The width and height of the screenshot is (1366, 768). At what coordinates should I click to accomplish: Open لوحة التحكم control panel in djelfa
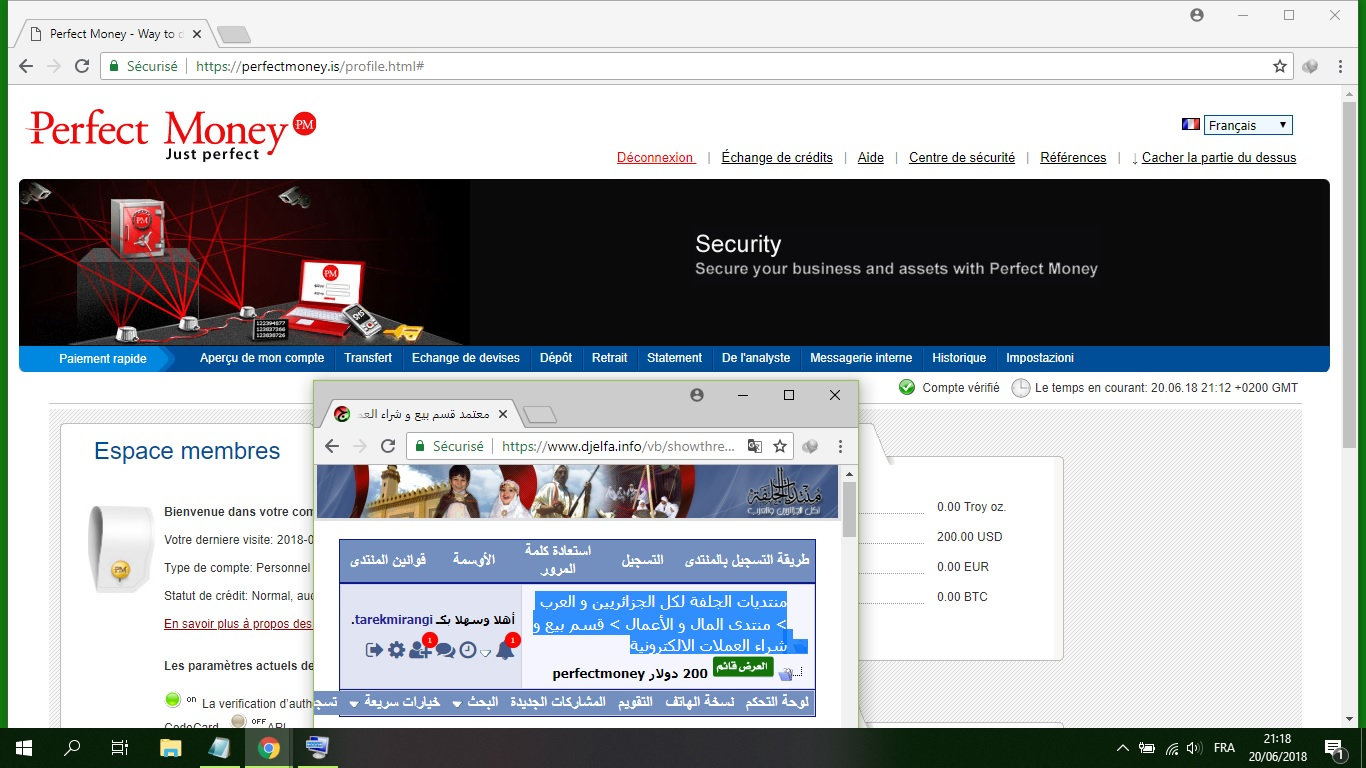pos(777,703)
